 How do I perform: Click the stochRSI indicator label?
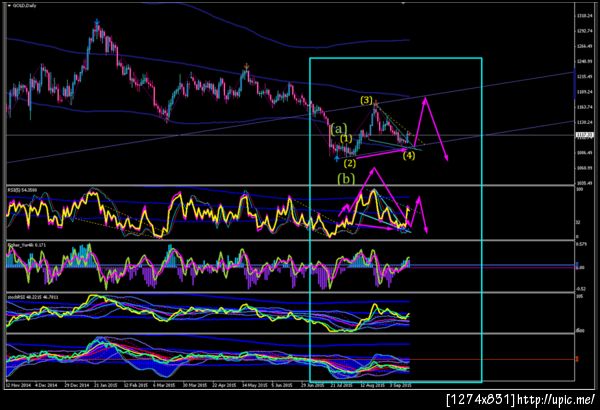[x=33, y=297]
